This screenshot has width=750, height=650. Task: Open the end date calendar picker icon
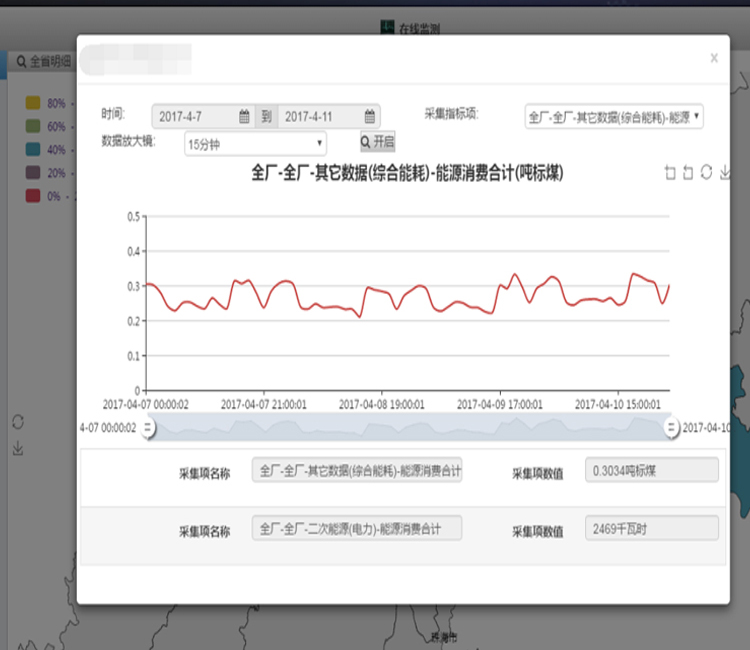[370, 116]
